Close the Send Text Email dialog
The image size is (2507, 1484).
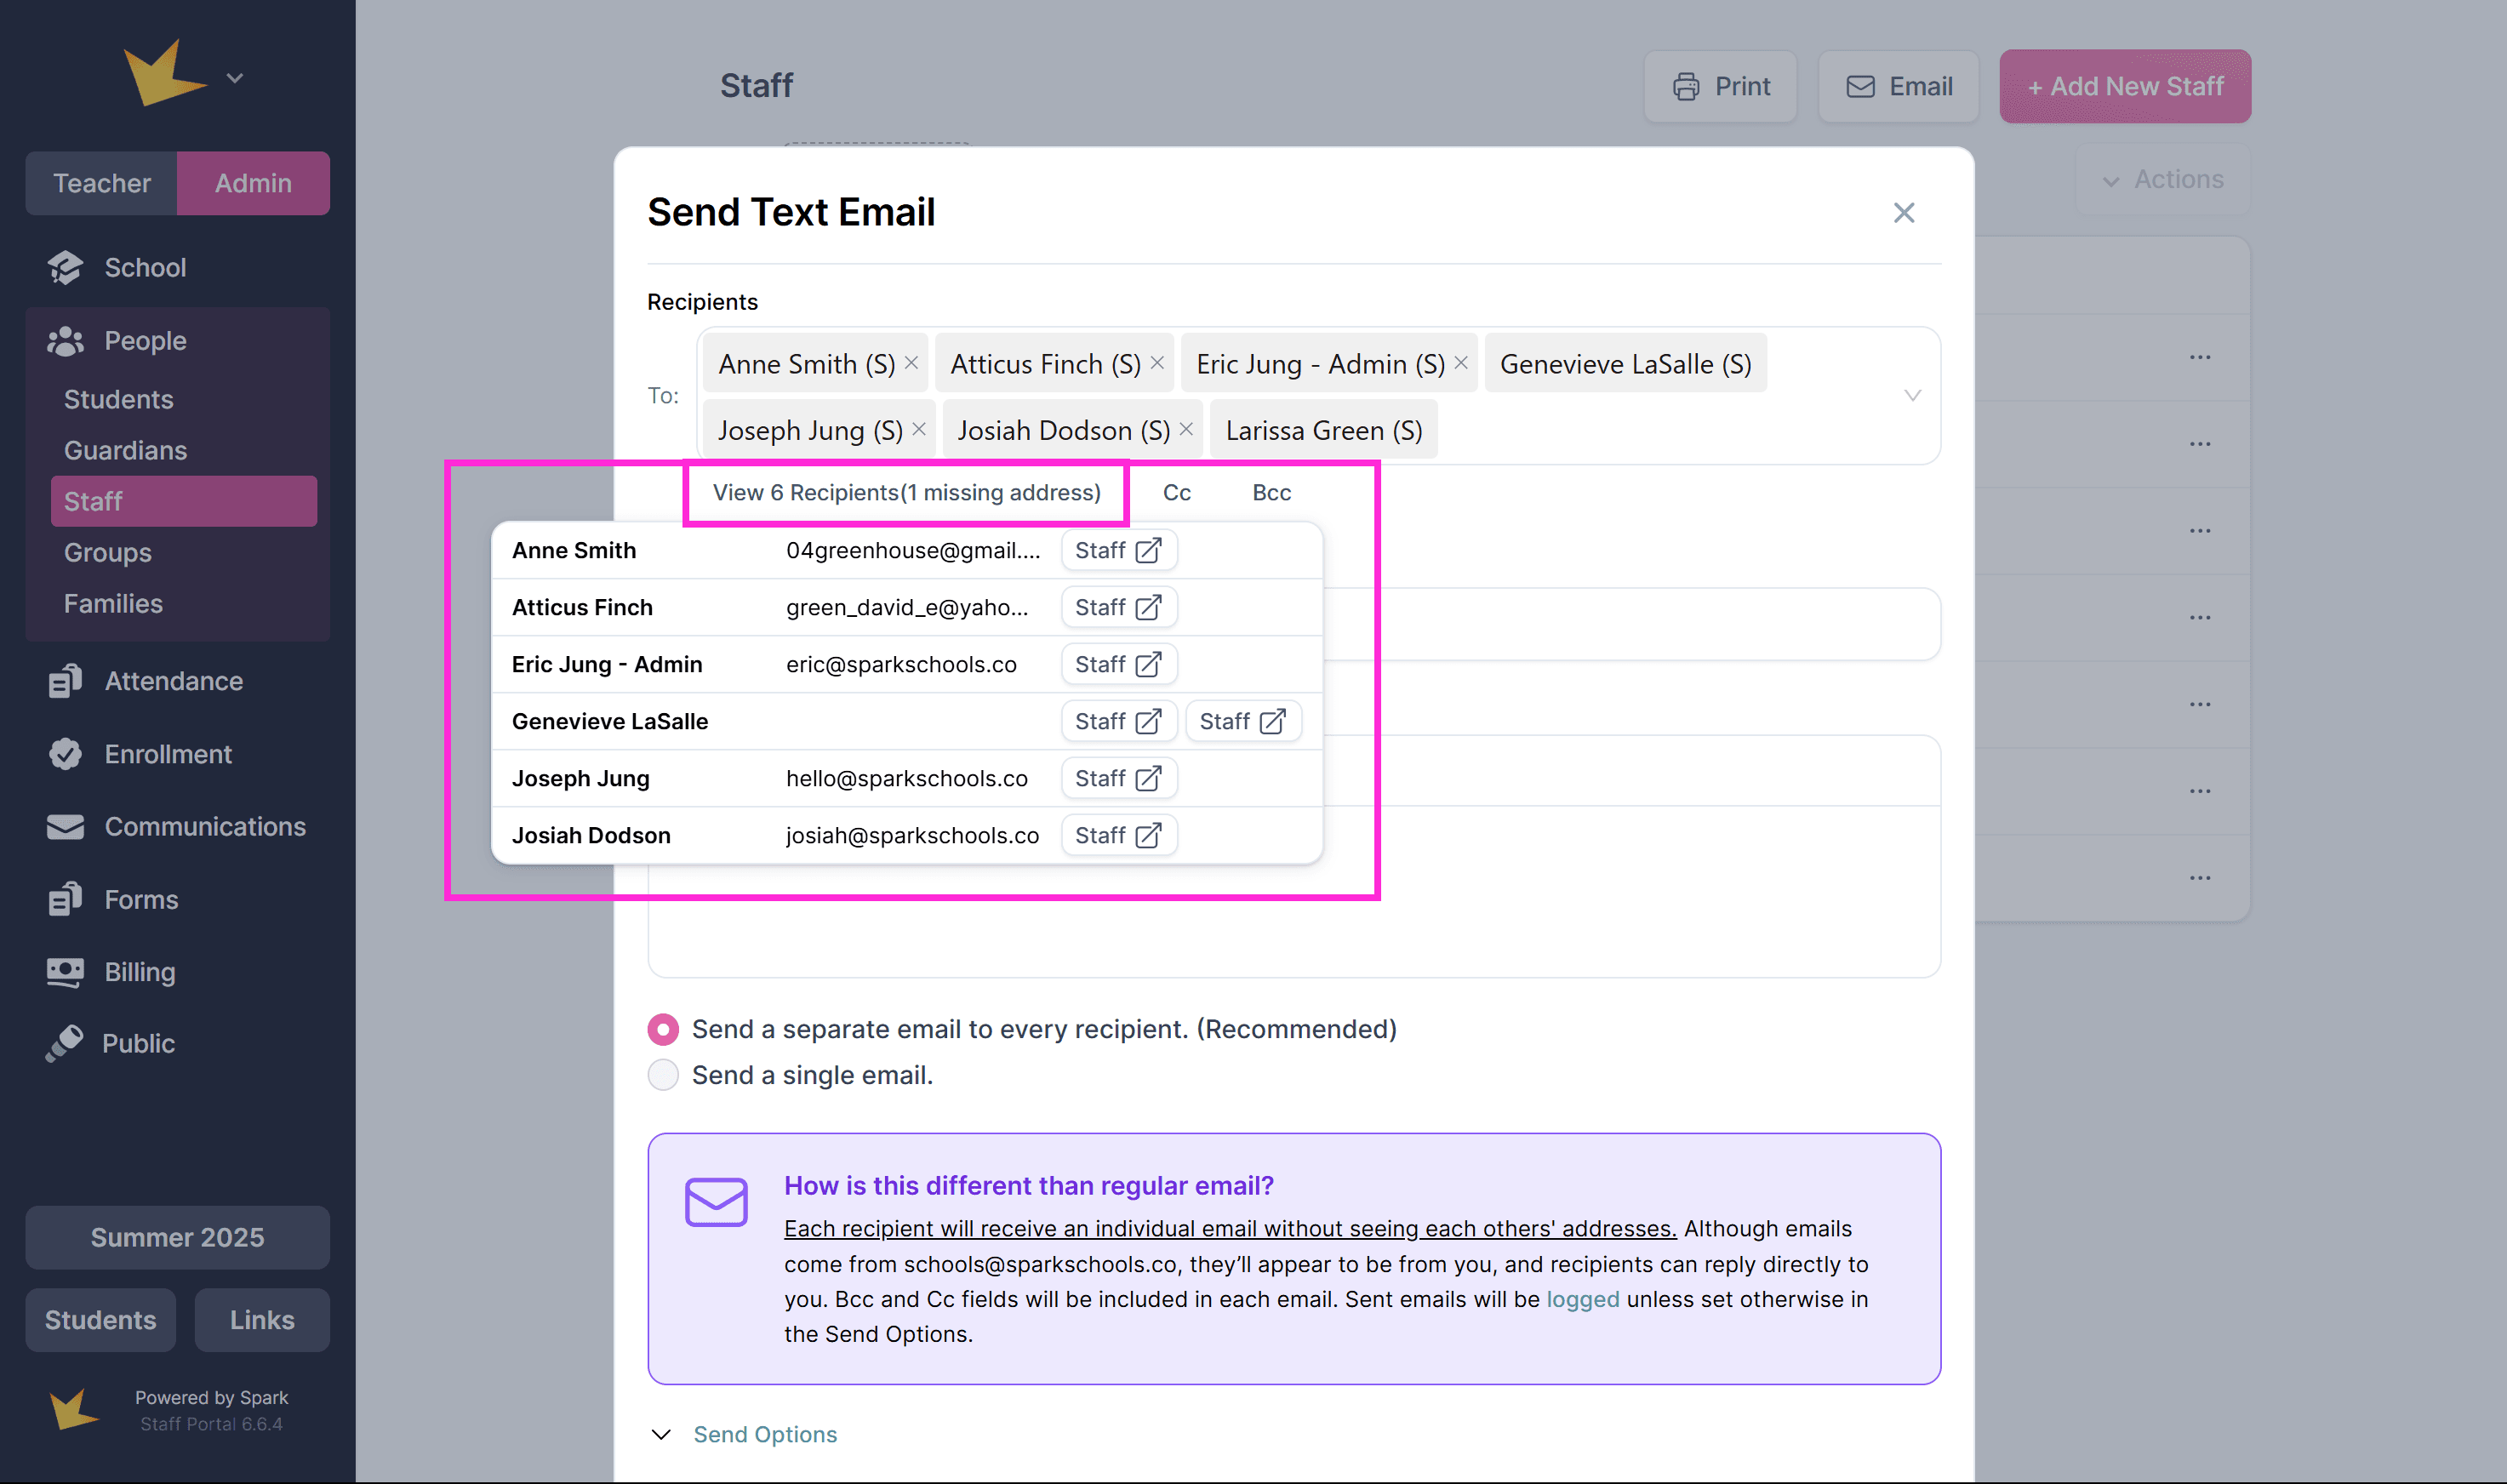pos(1903,213)
